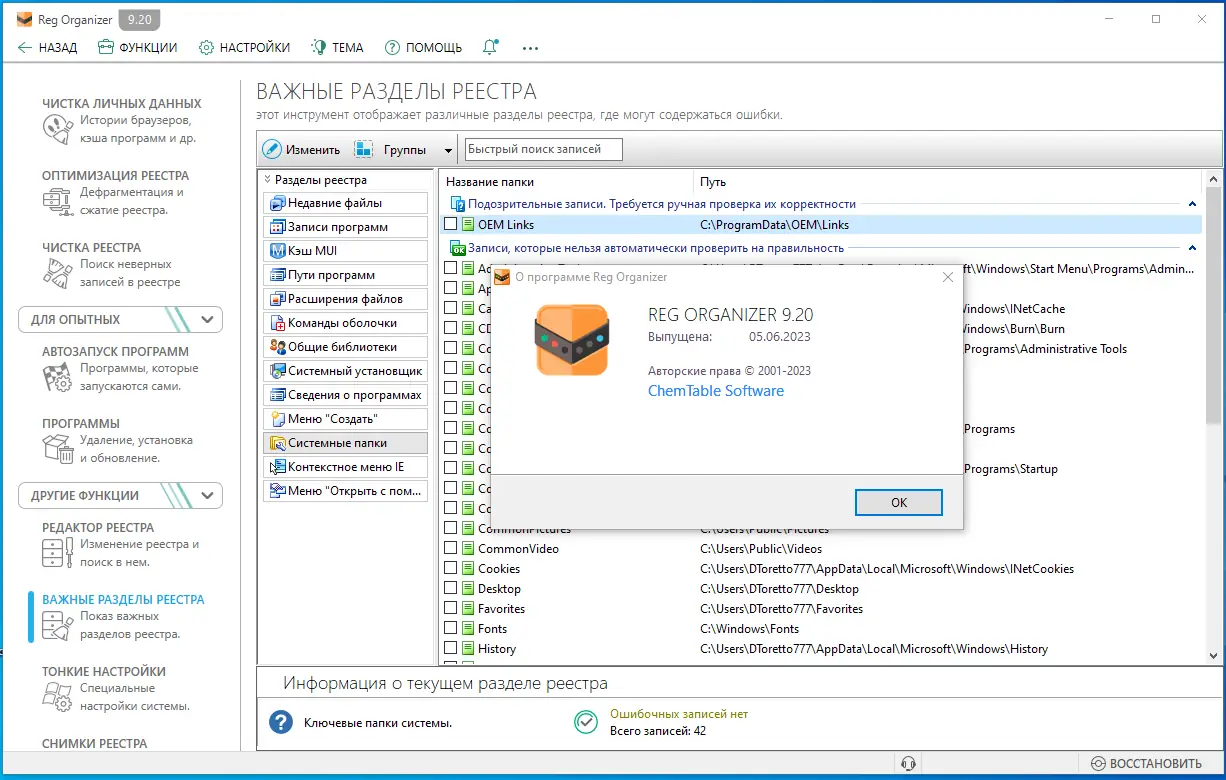Collapse the Разделы реестра tree header

268,180
